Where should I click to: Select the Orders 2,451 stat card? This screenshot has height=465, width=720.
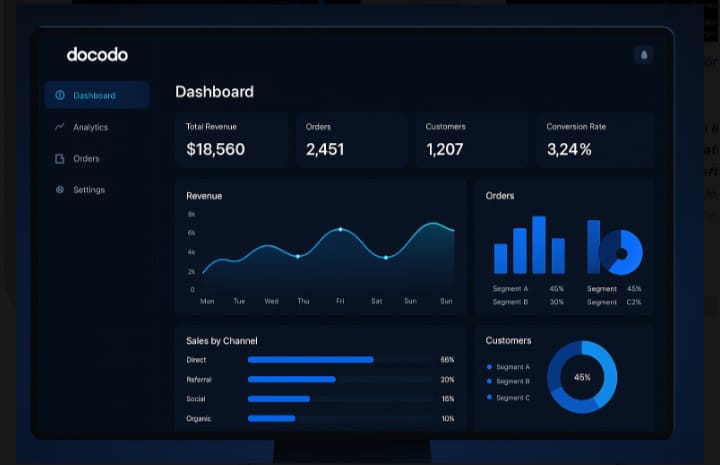pyautogui.click(x=350, y=139)
